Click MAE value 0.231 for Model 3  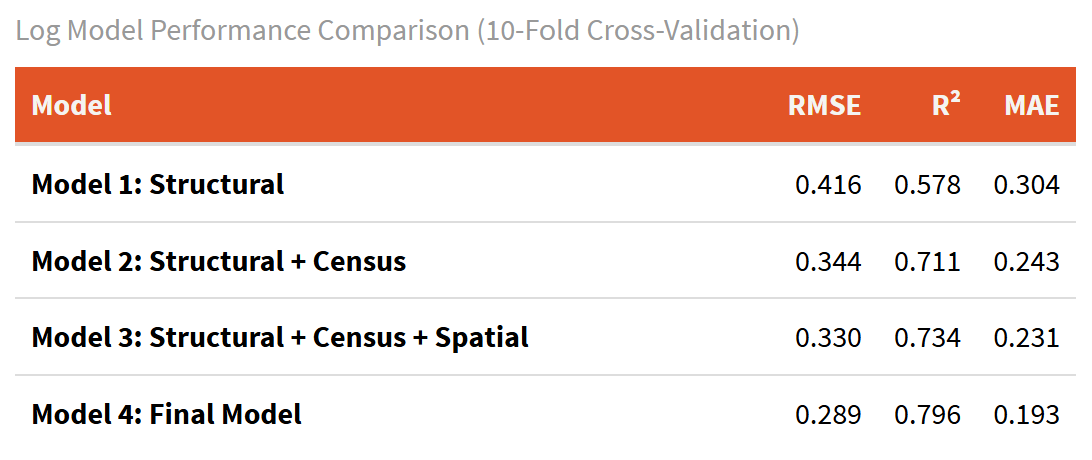tap(1026, 338)
